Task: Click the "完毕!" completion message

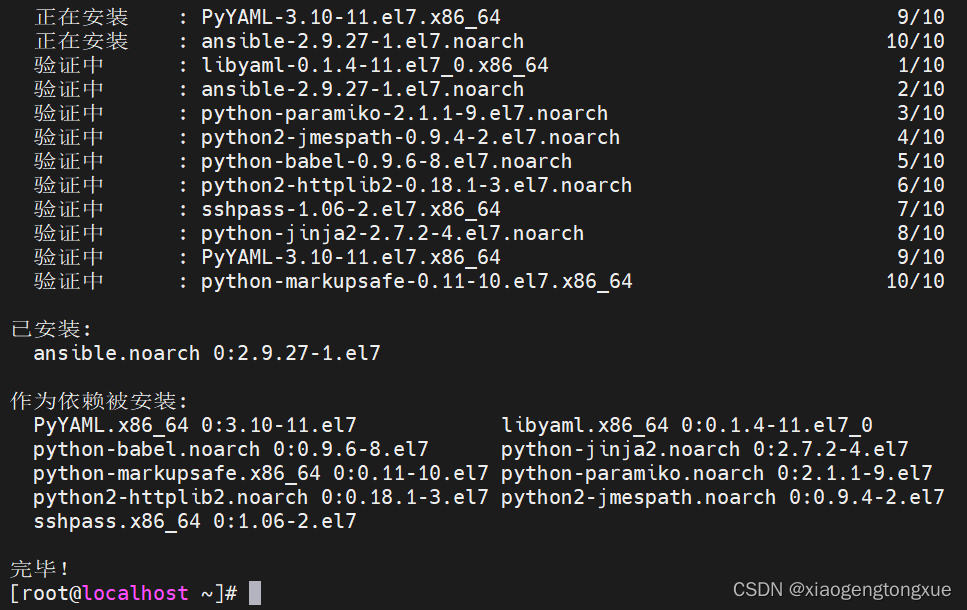Action: pos(39,568)
